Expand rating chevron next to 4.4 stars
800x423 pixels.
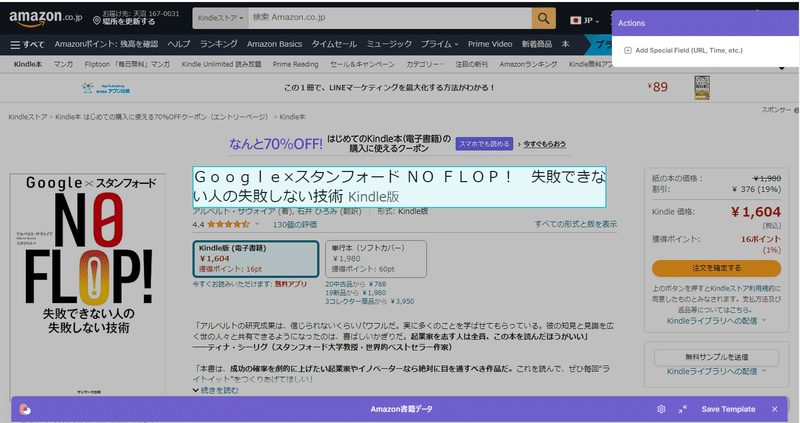(x=257, y=223)
